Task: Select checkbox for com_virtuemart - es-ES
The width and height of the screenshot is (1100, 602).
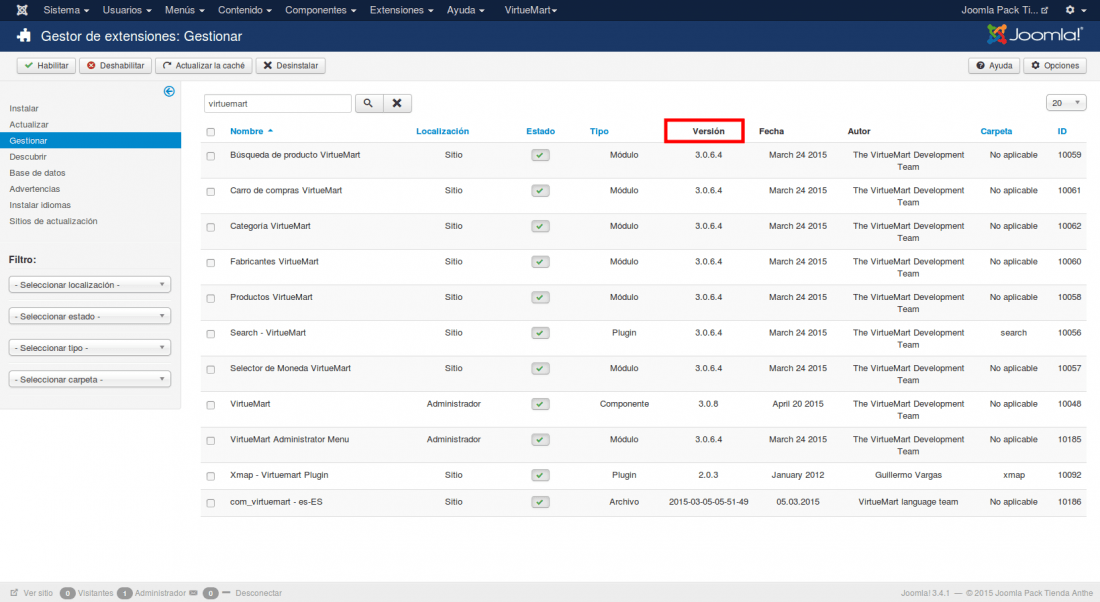Action: tap(210, 502)
